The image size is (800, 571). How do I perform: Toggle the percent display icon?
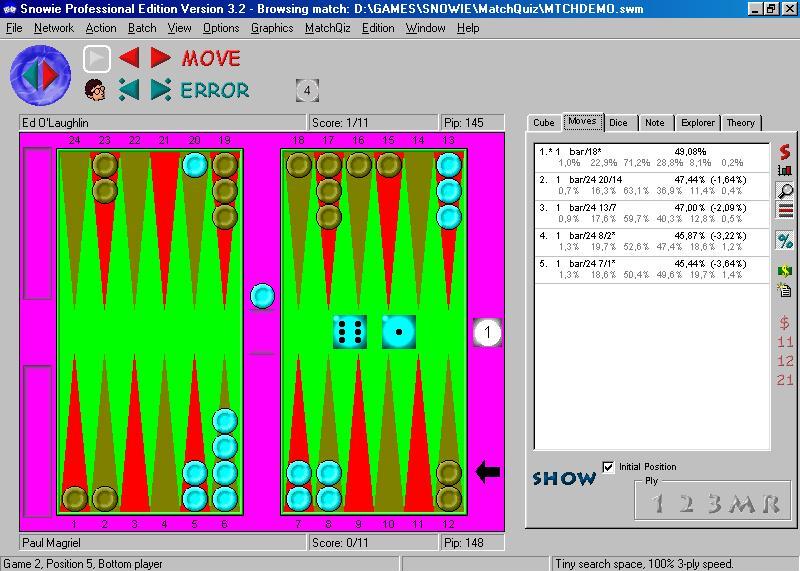click(785, 240)
